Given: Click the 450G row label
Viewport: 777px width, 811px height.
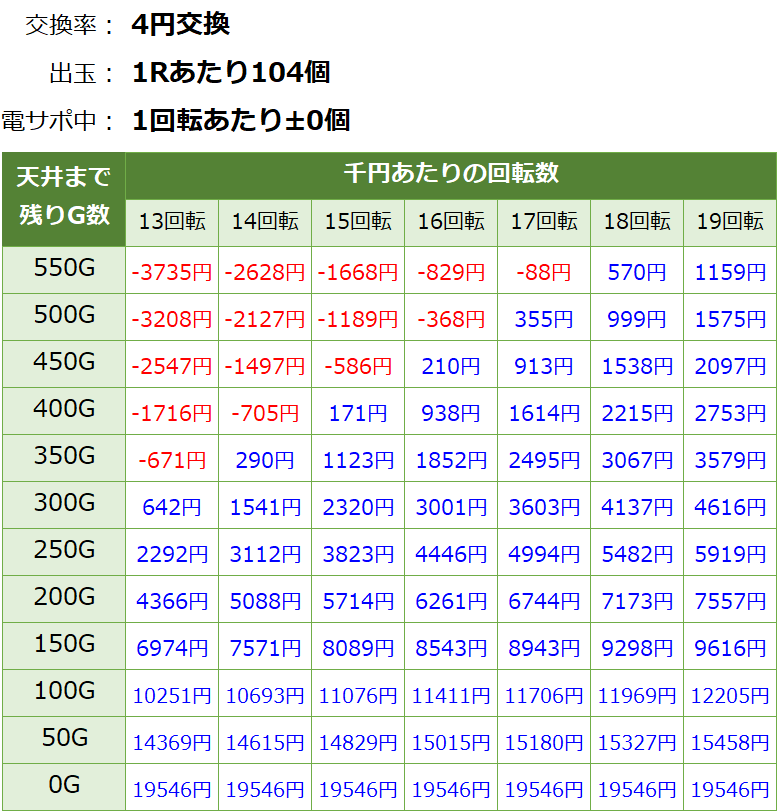Looking at the screenshot, I should coord(64,364).
